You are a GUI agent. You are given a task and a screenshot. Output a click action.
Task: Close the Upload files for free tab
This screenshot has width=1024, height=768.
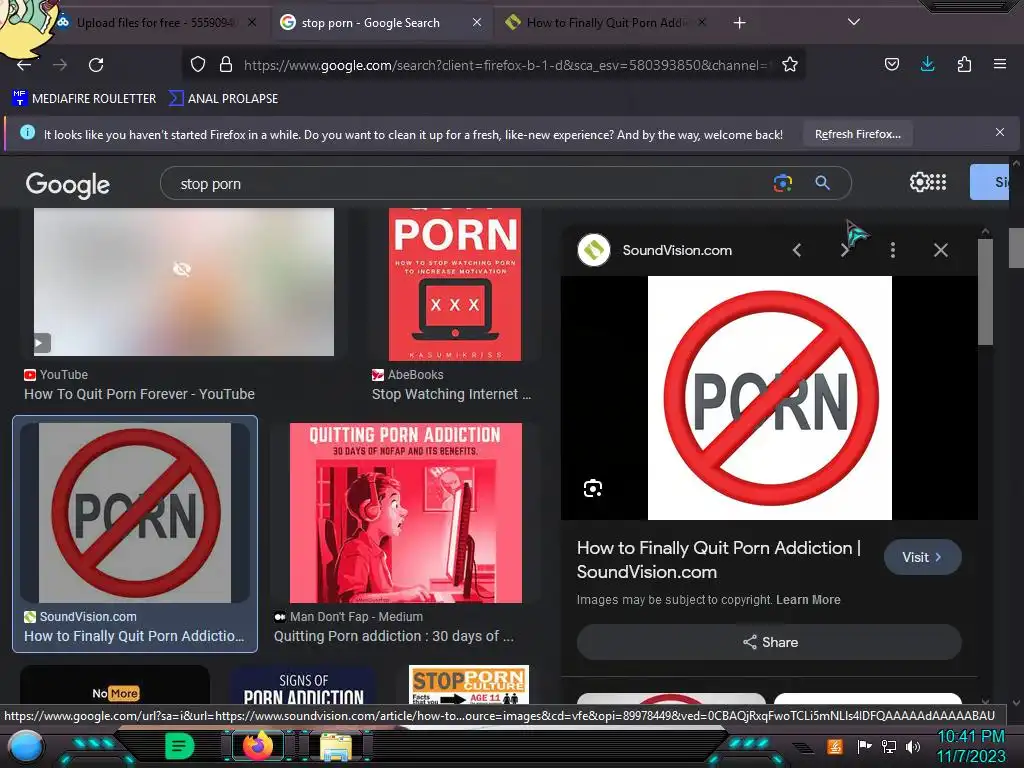click(252, 23)
